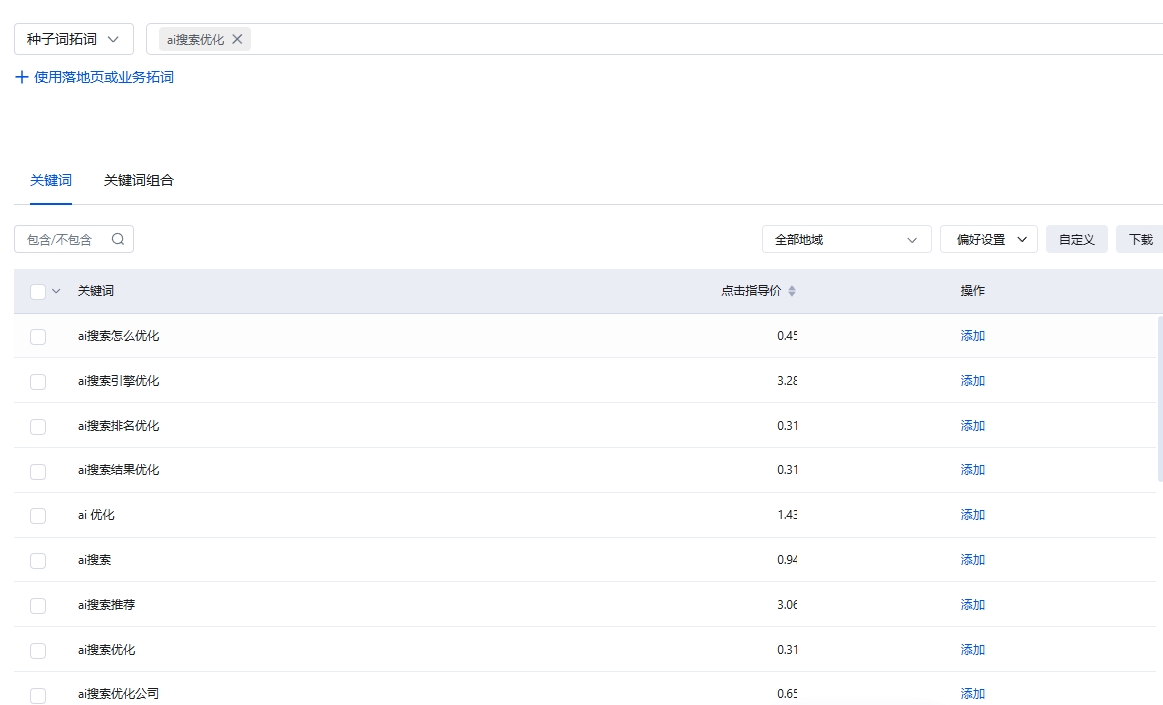Click the magnifier icon in 包含/不包含 filter
The image size is (1163, 705).
point(118,239)
